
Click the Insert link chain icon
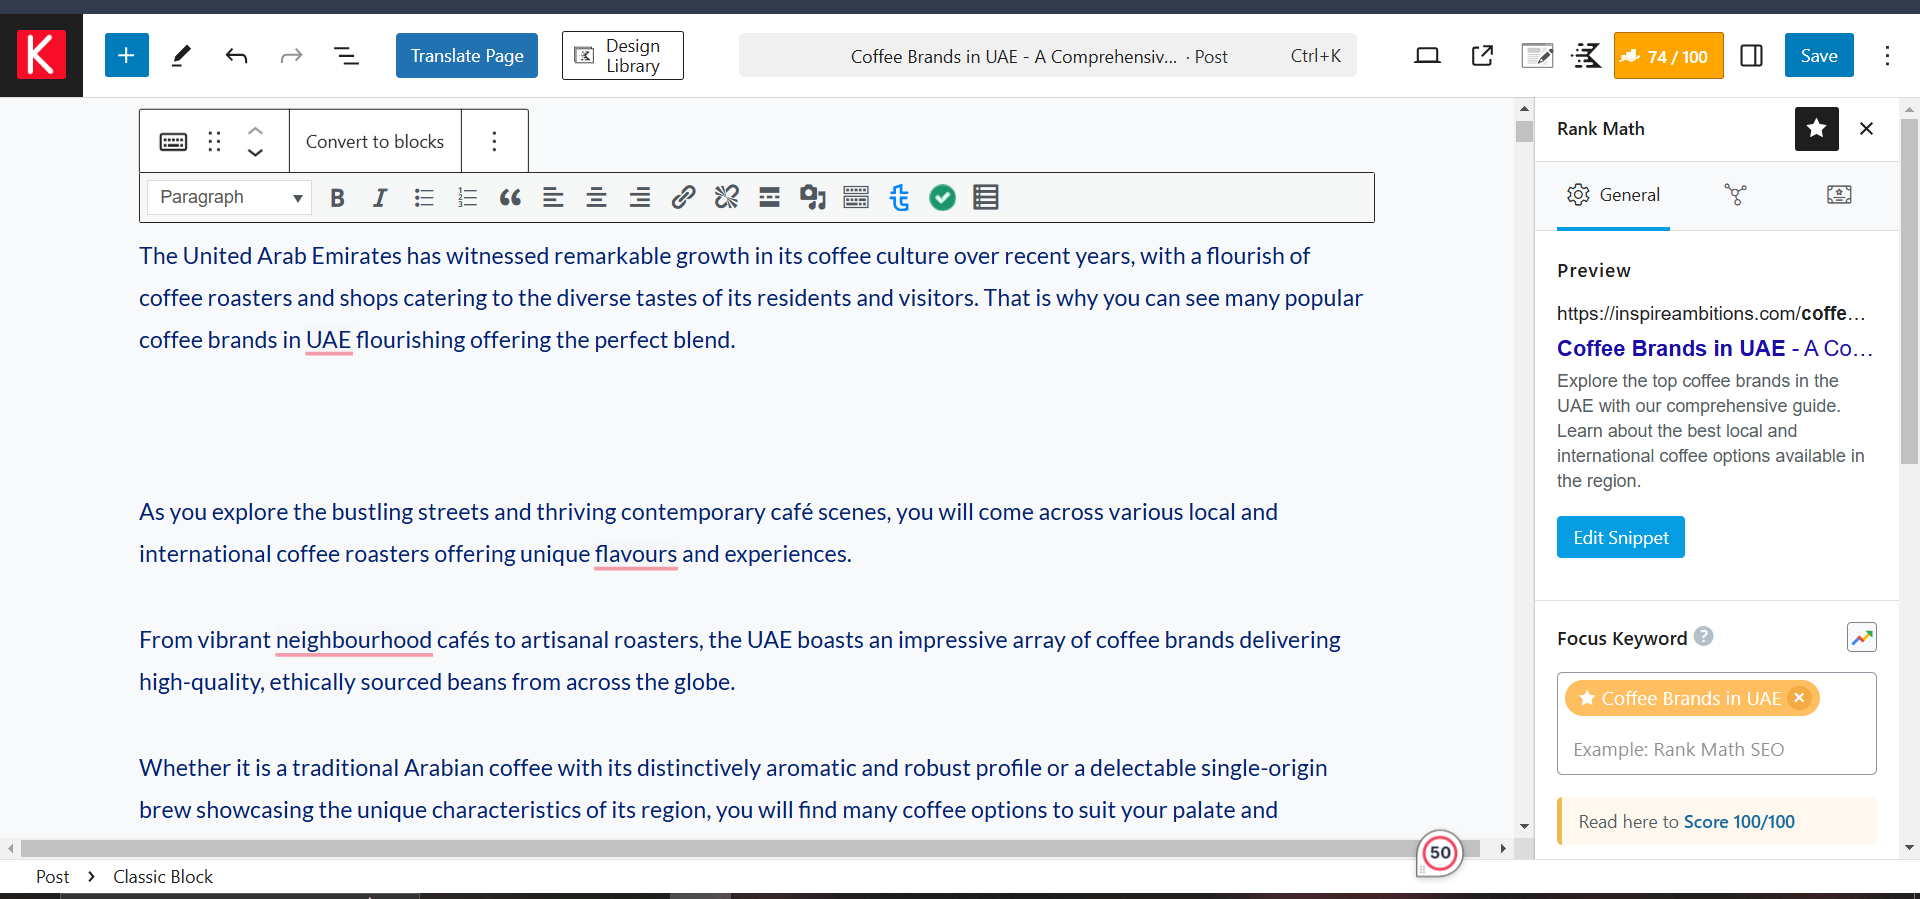[x=683, y=197]
